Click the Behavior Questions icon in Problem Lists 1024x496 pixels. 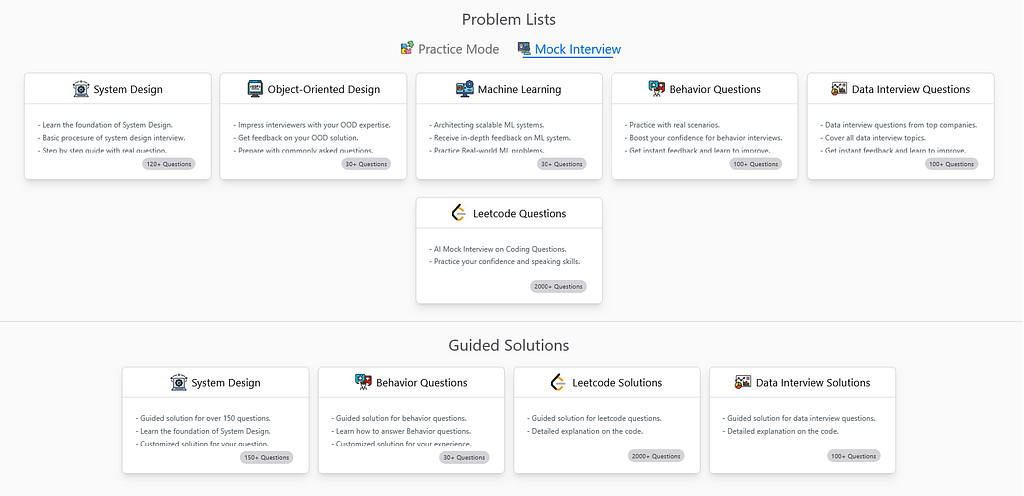pos(656,89)
